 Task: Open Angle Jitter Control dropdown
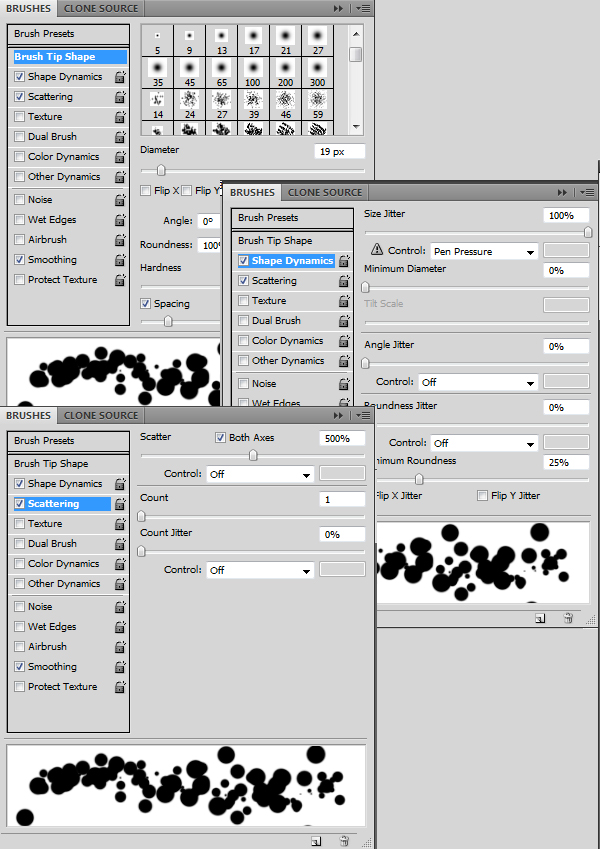click(478, 382)
